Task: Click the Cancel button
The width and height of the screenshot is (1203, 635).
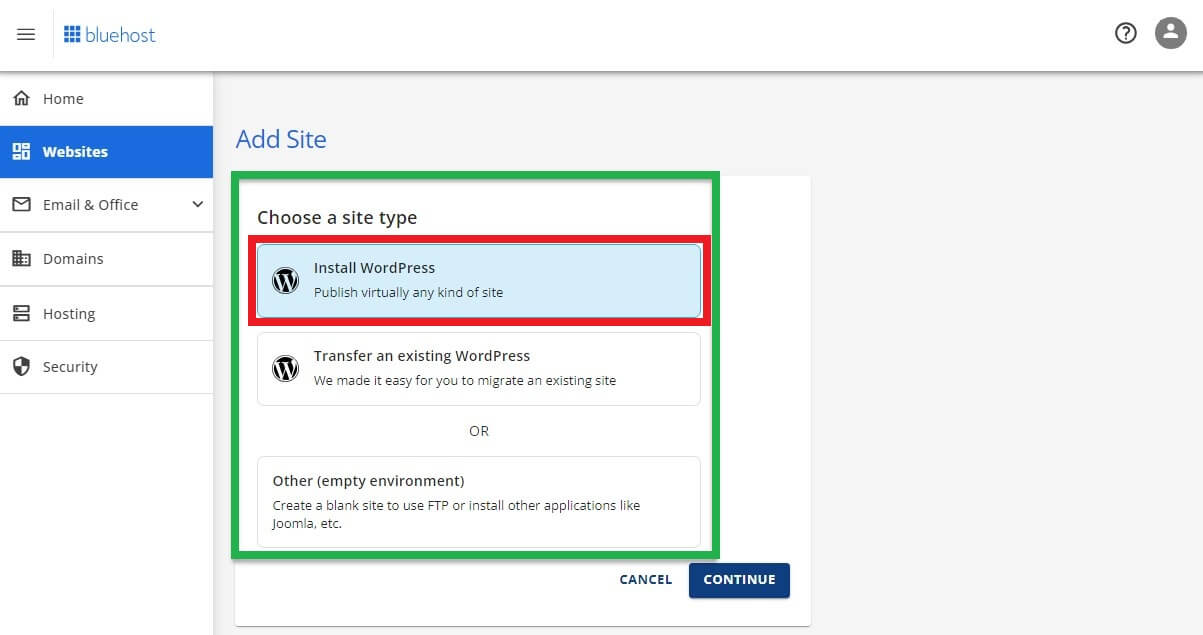Action: pyautogui.click(x=646, y=580)
